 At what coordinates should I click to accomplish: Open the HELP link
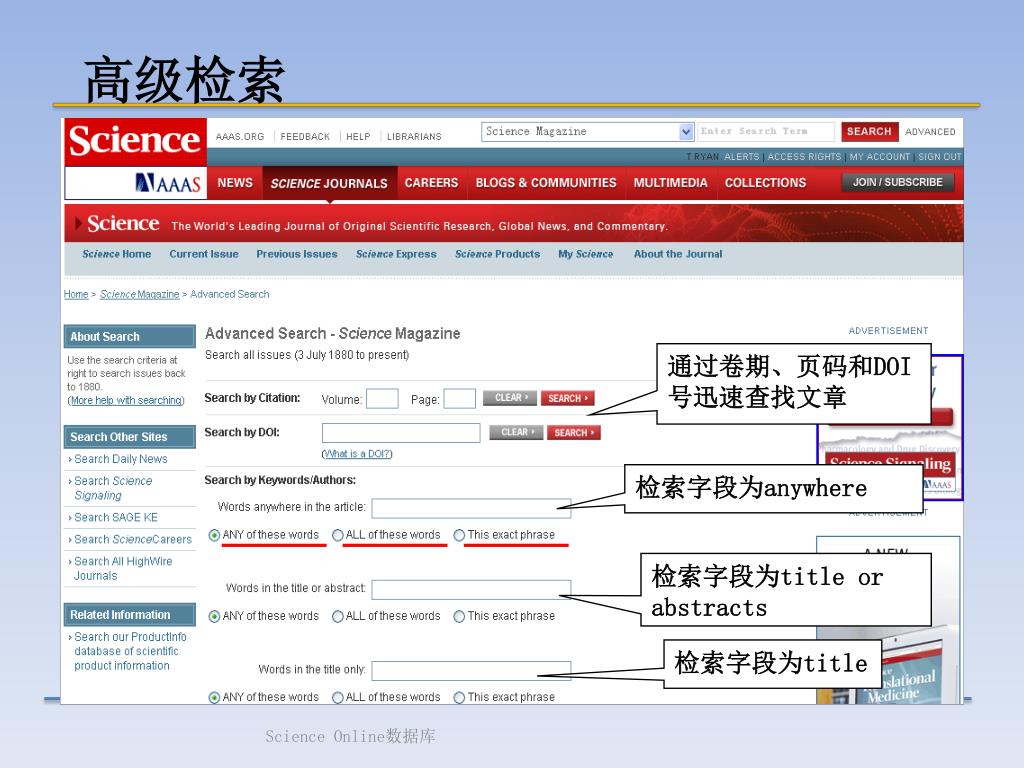(x=358, y=136)
